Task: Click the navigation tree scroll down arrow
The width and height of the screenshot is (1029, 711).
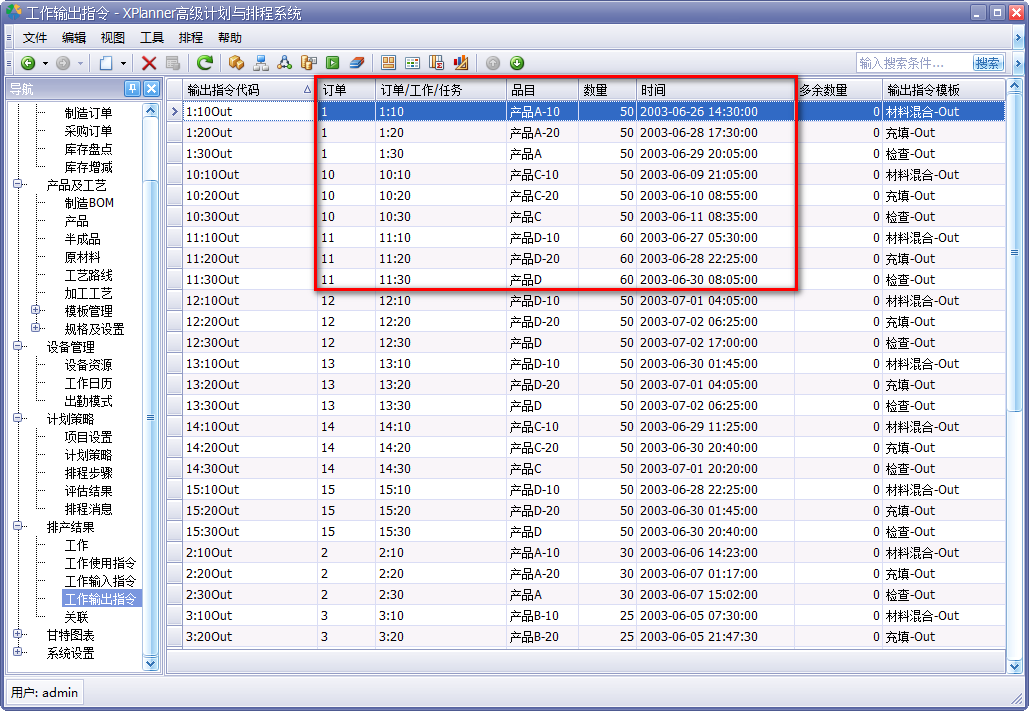Action: coord(150,664)
